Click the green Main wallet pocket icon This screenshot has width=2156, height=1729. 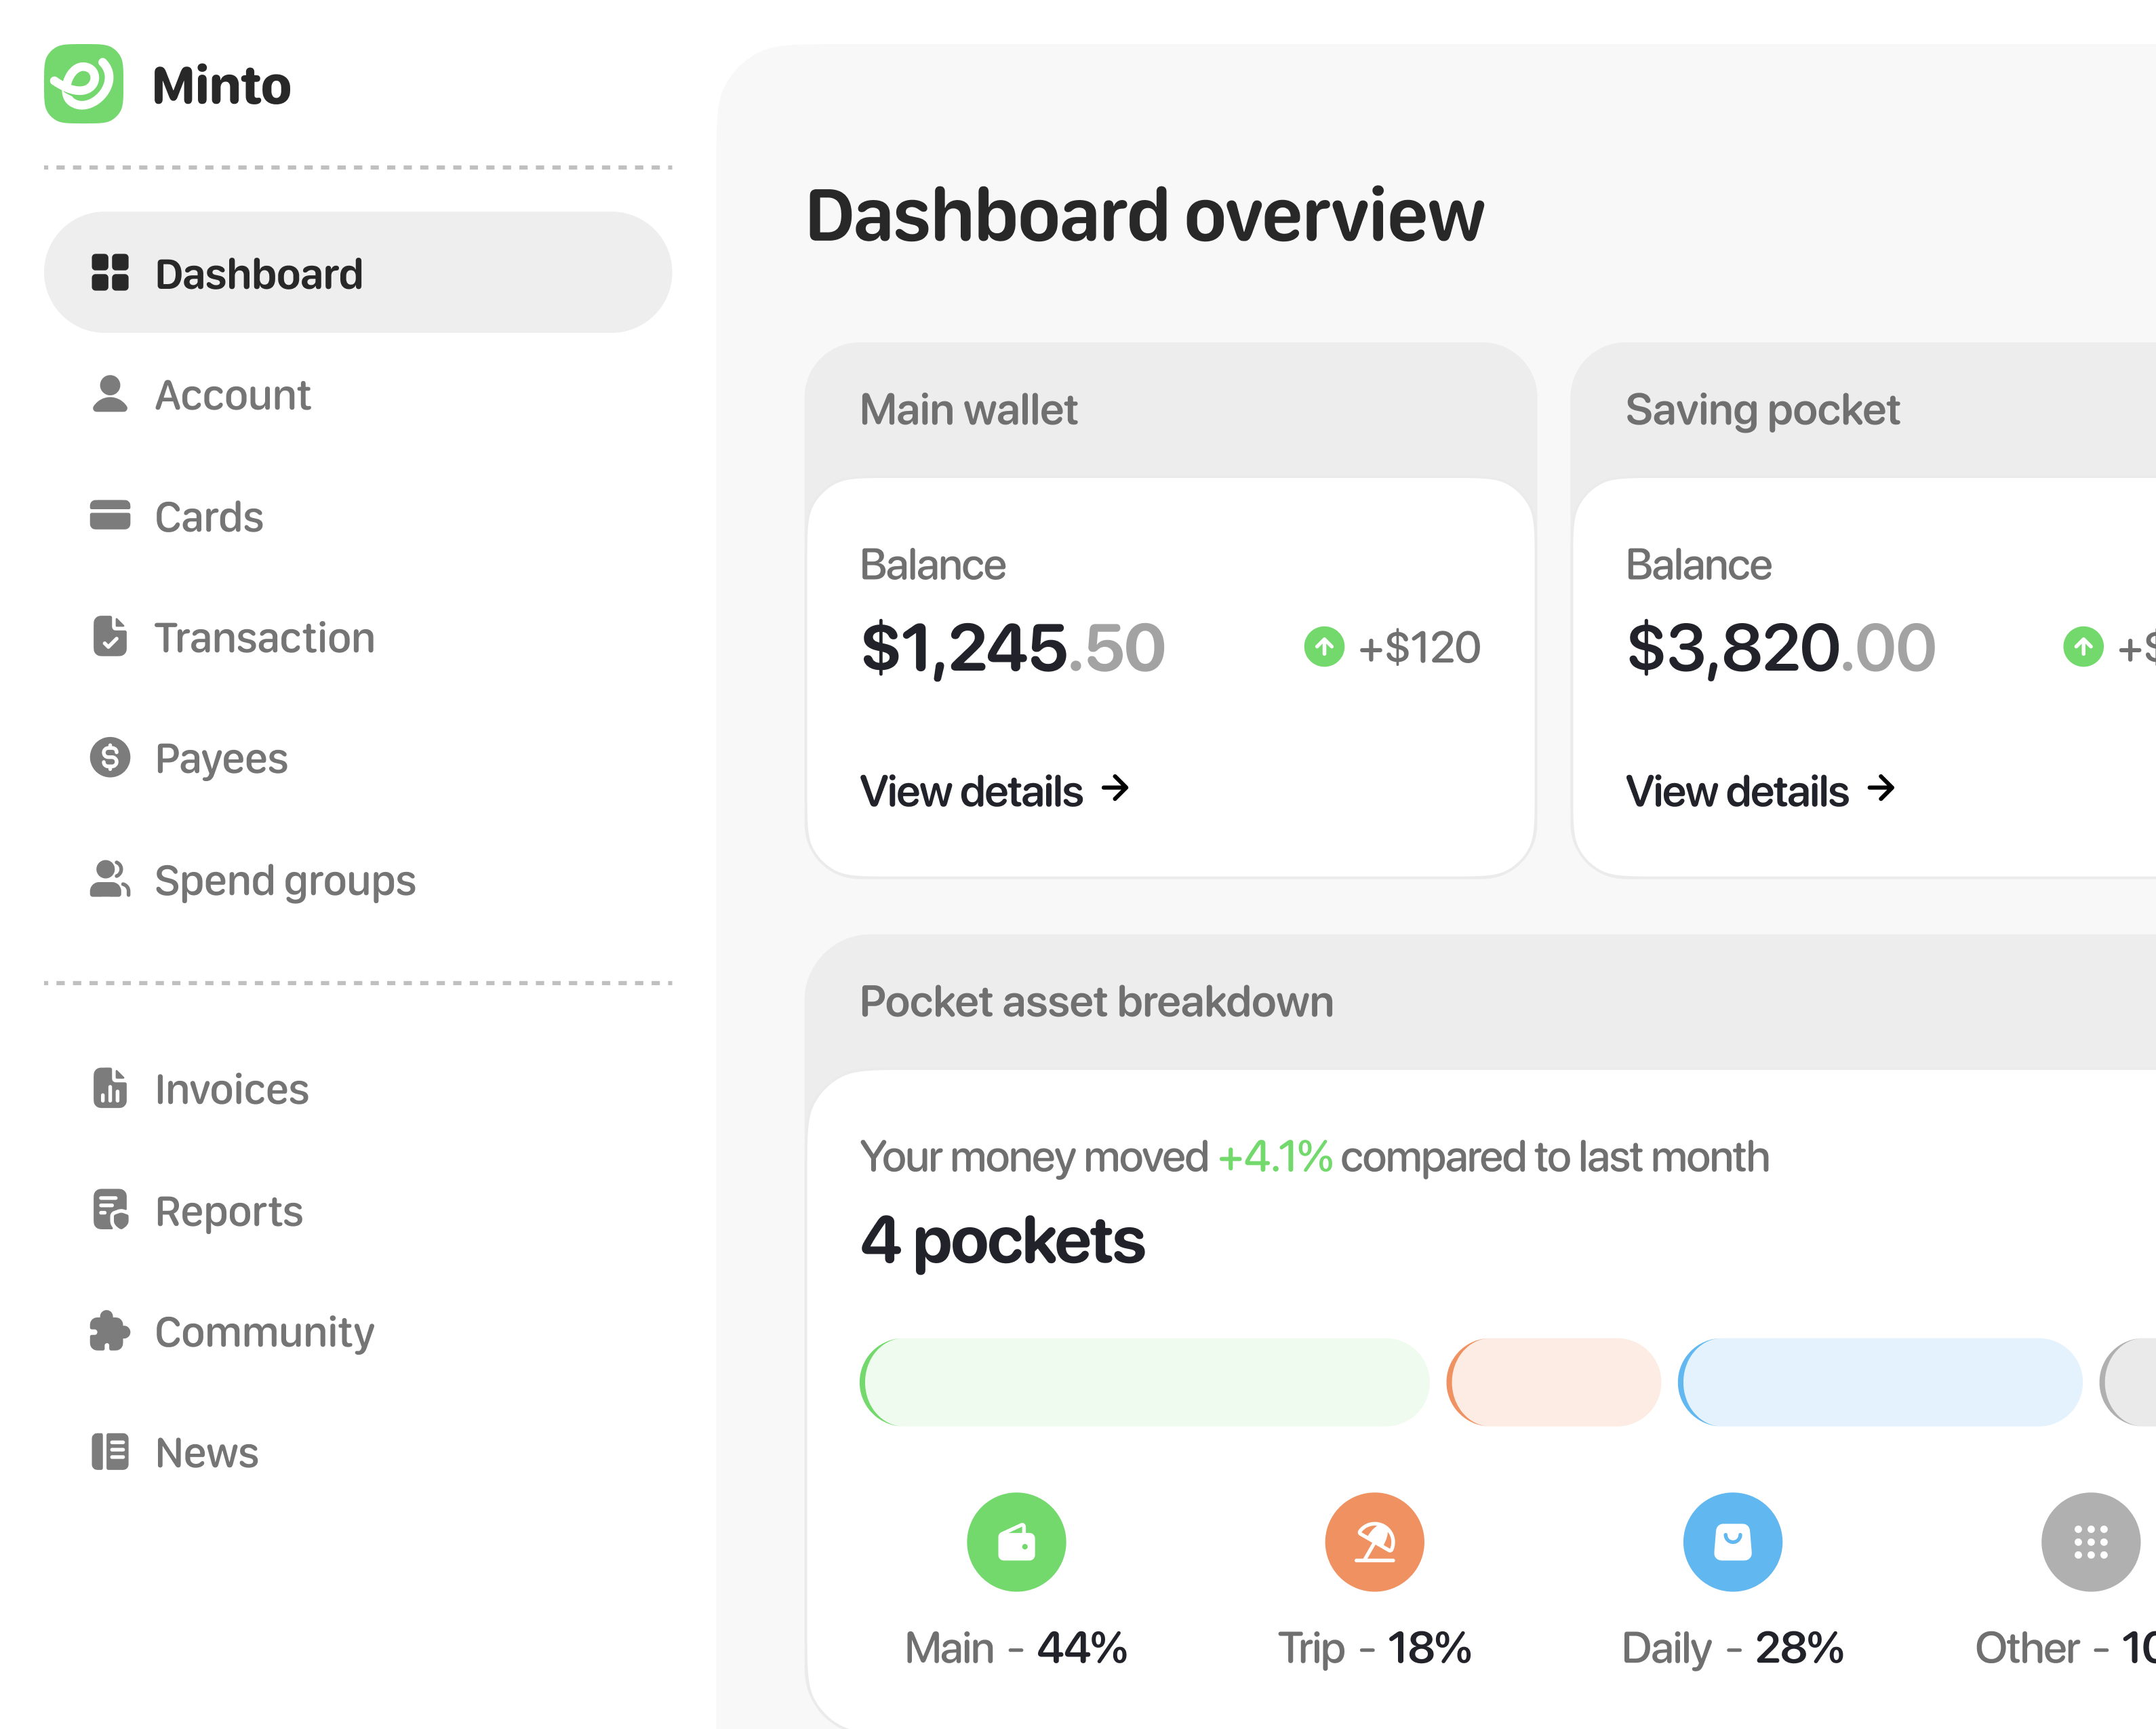(1015, 1541)
